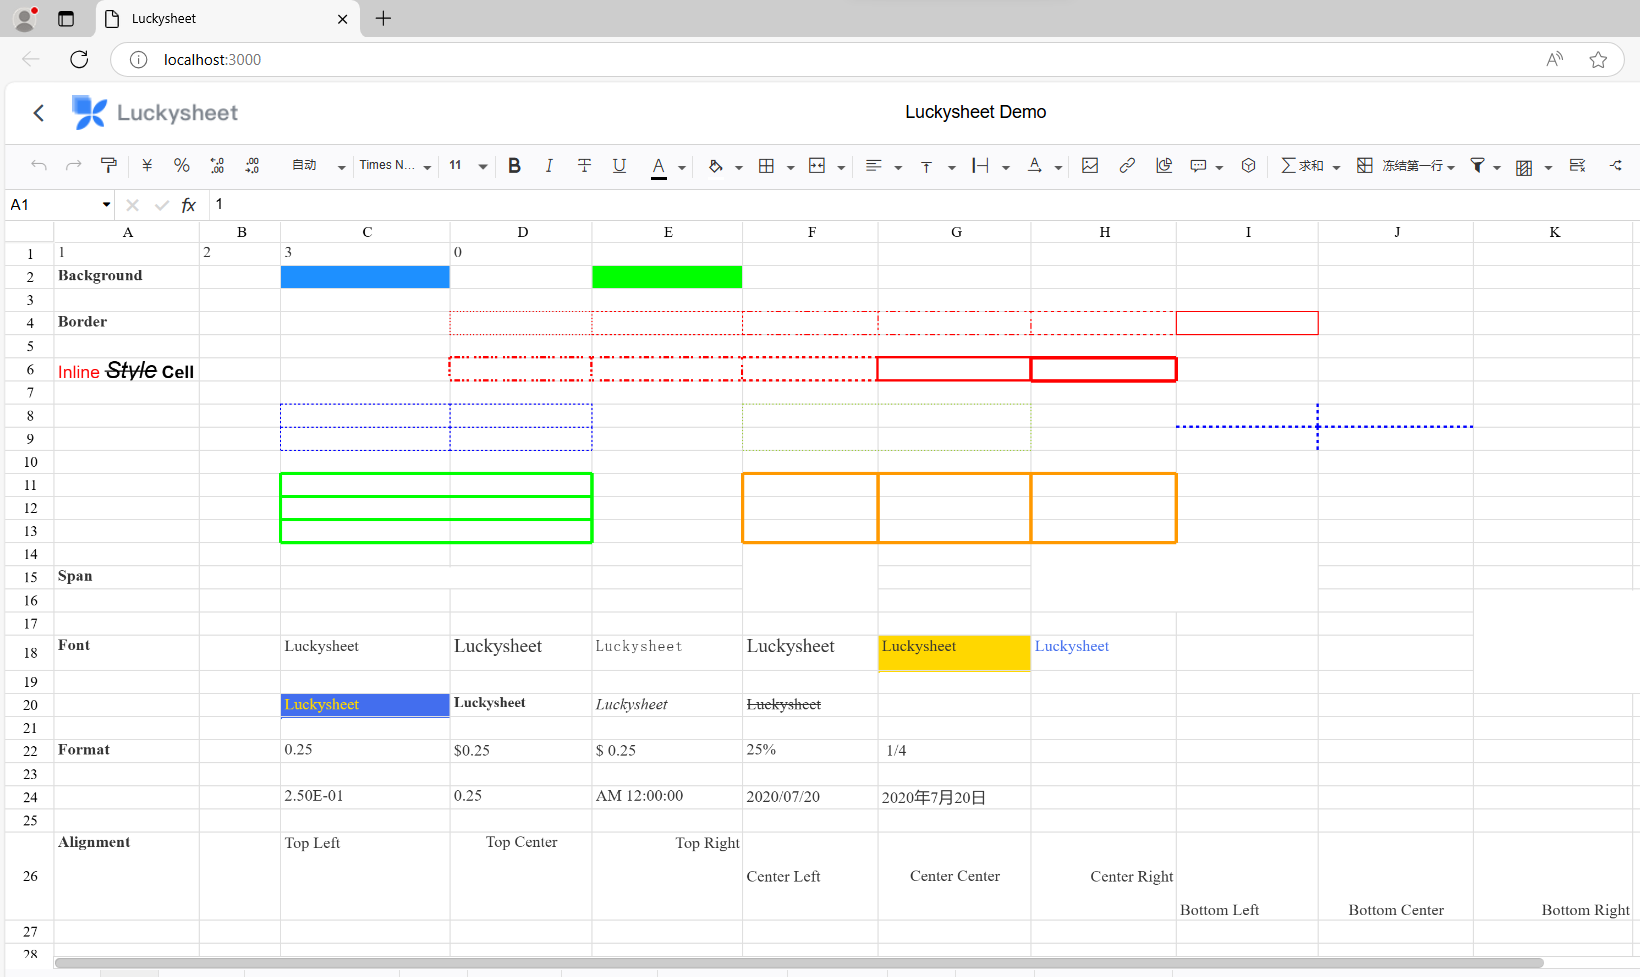This screenshot has height=977, width=1640.
Task: Activate the format painter tool
Action: point(108,166)
